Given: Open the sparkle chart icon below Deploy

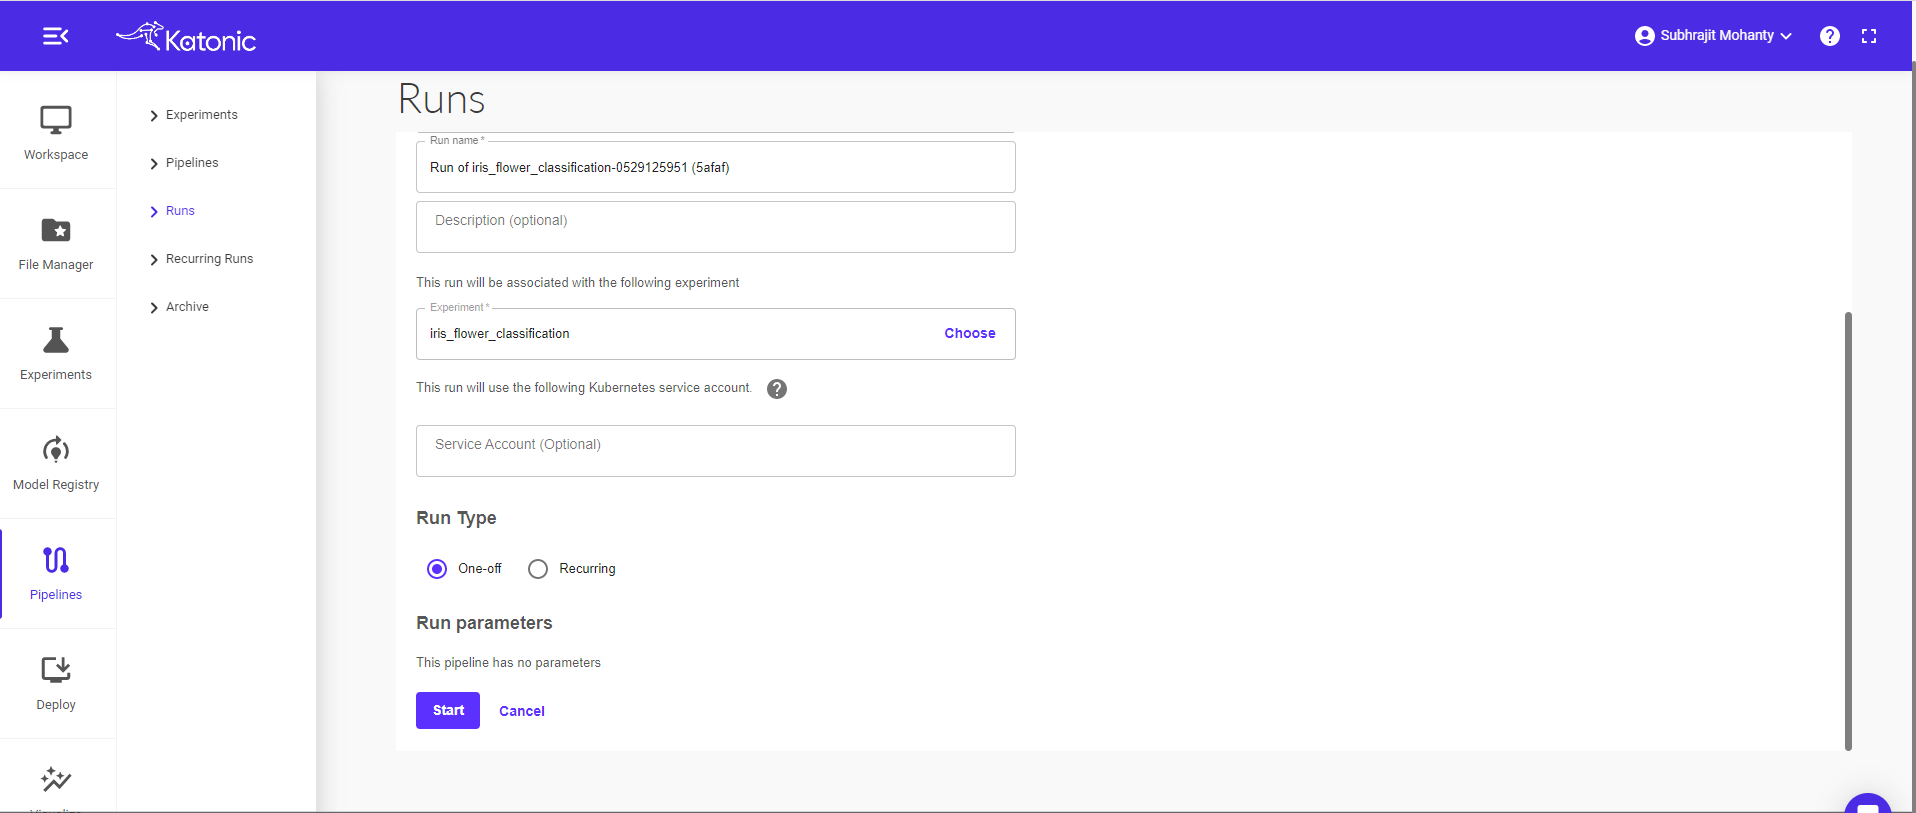Looking at the screenshot, I should (56, 779).
